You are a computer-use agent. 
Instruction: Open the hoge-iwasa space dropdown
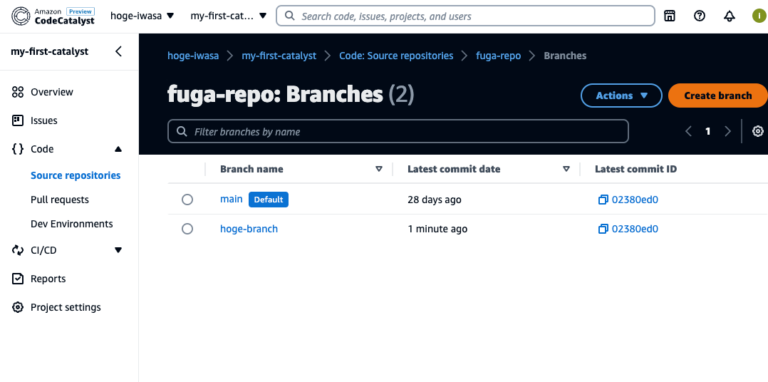(142, 16)
